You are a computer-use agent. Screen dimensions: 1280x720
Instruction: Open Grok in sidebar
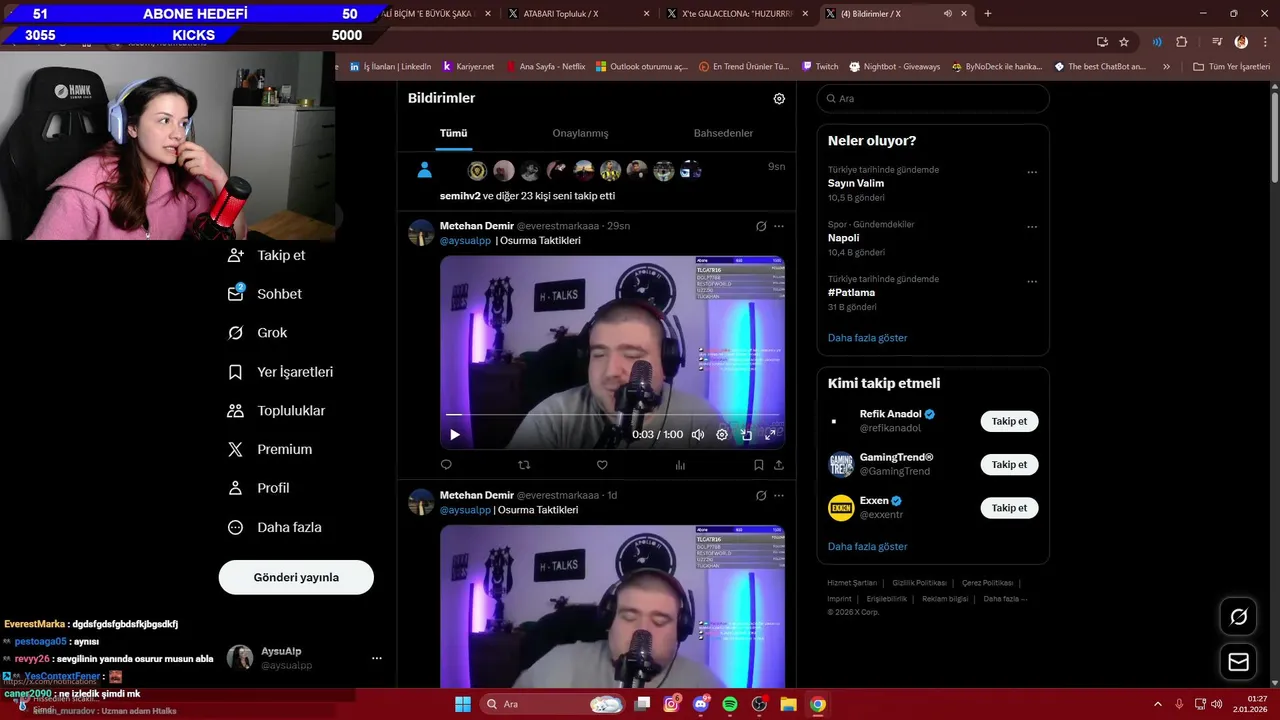point(258,333)
